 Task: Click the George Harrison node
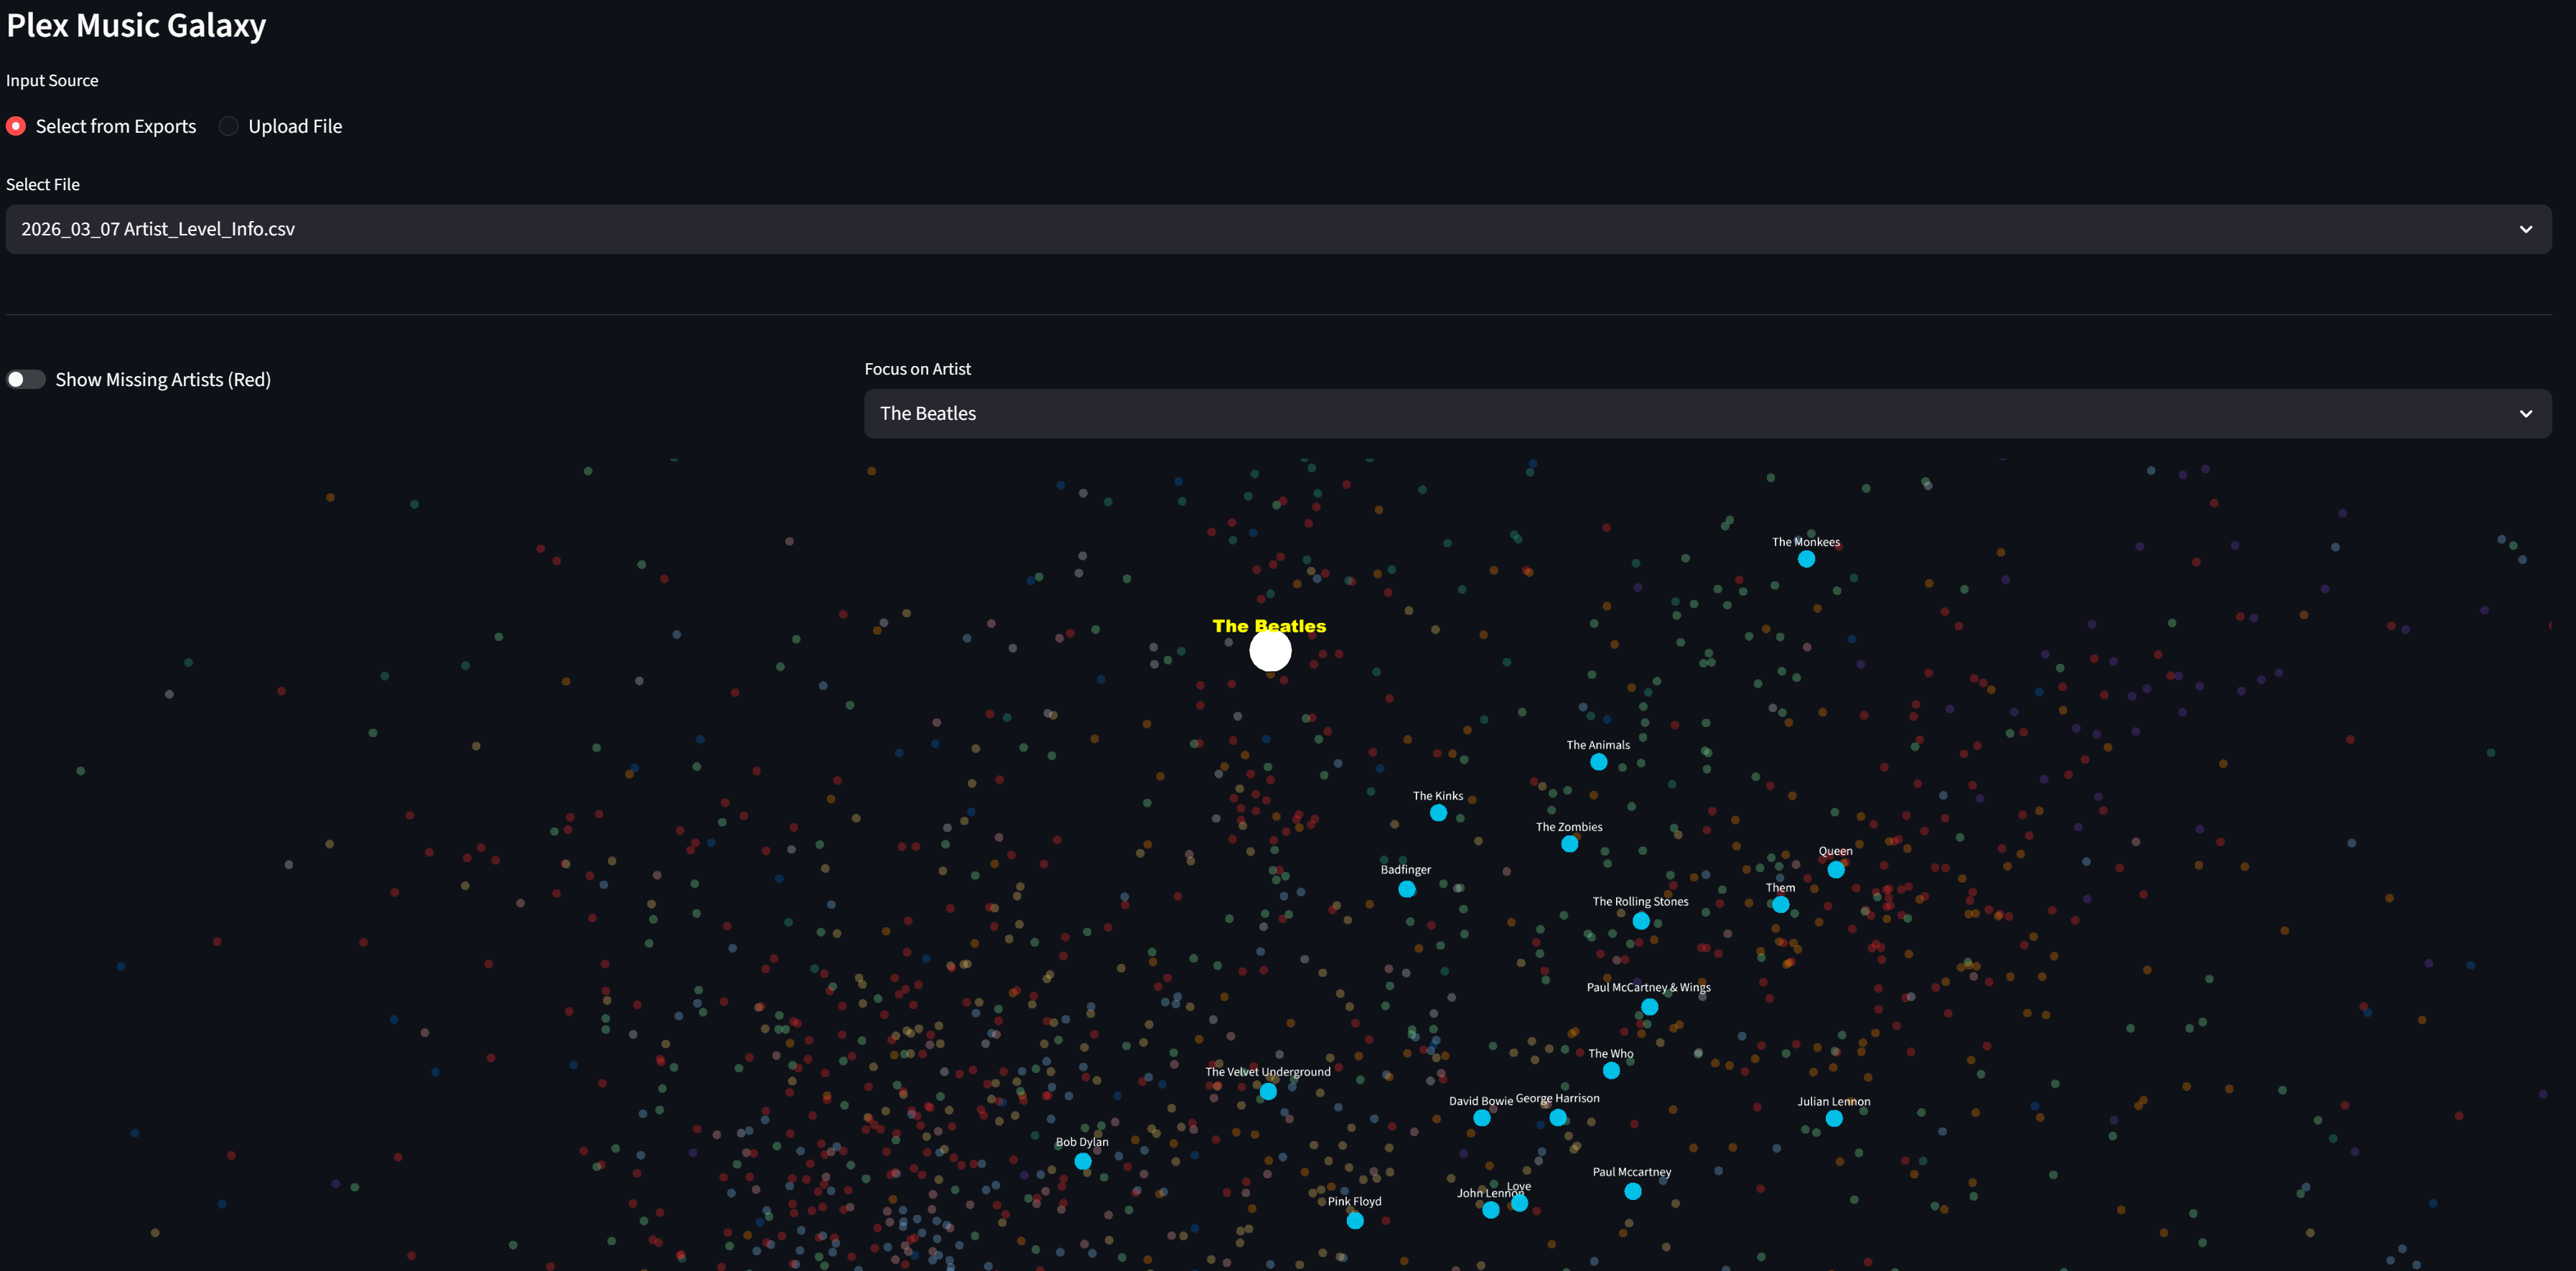[1558, 1118]
